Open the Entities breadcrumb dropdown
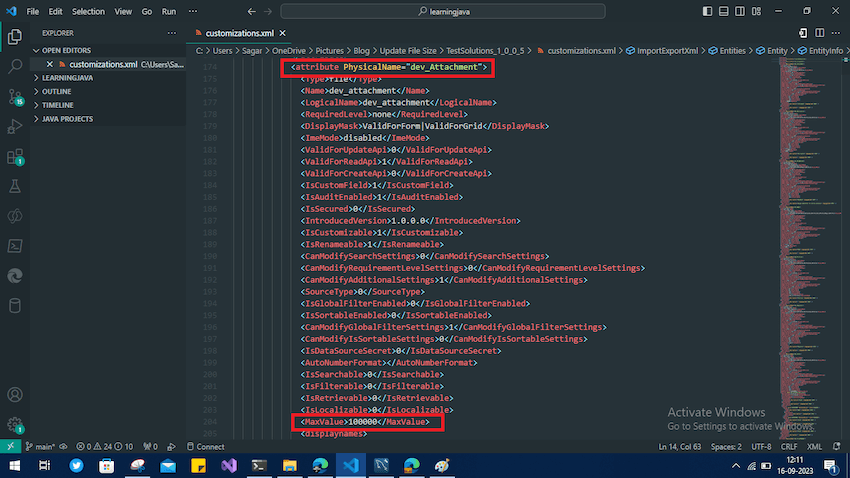The image size is (850, 478). click(x=732, y=50)
